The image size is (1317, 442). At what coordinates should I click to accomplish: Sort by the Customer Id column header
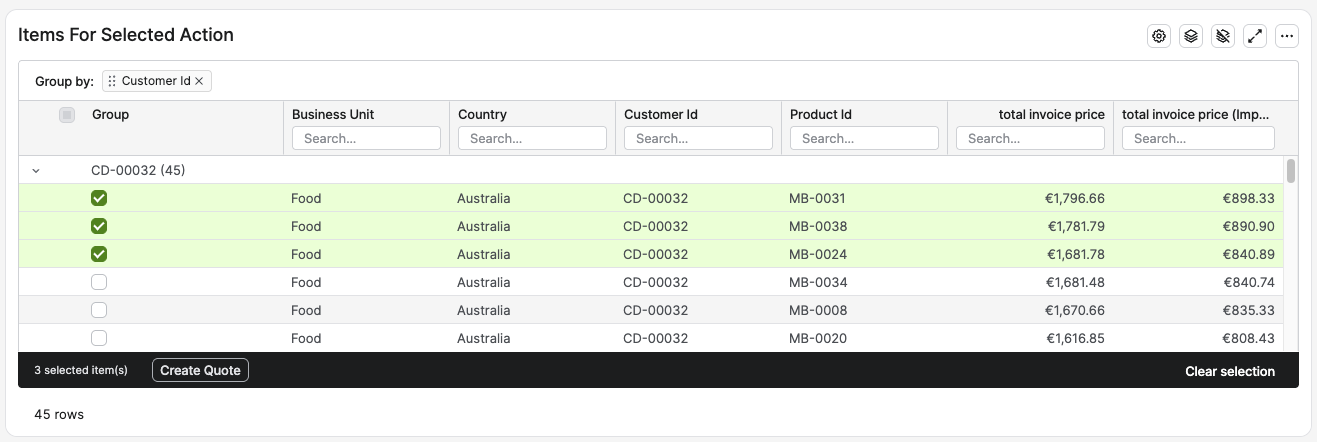(x=661, y=114)
